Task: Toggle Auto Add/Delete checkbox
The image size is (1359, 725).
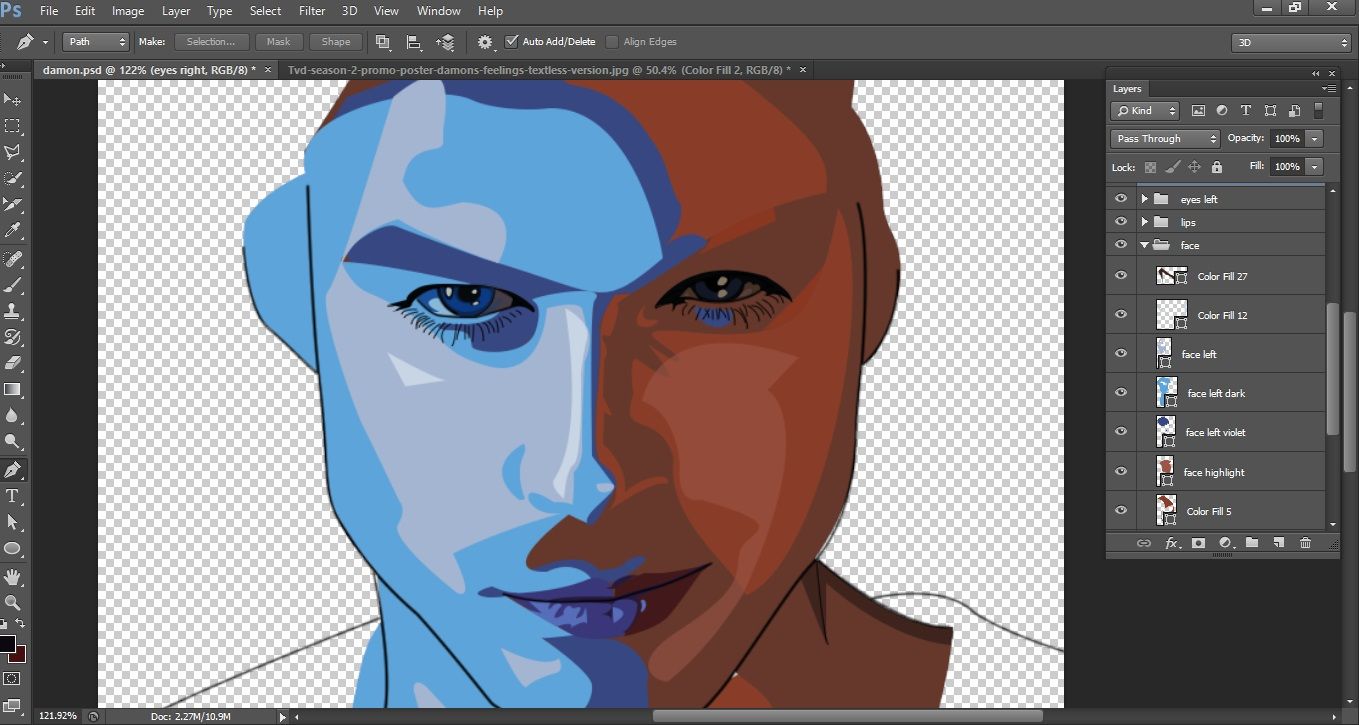Action: click(512, 42)
